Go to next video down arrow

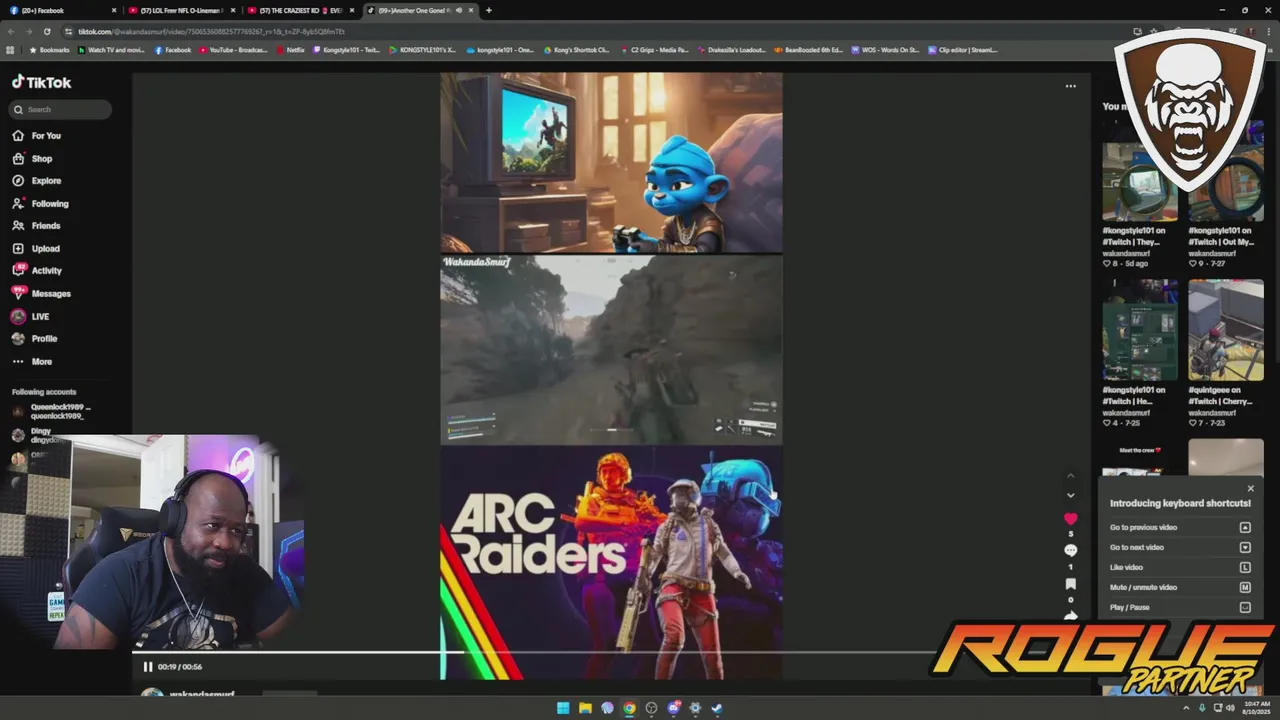click(x=1071, y=495)
